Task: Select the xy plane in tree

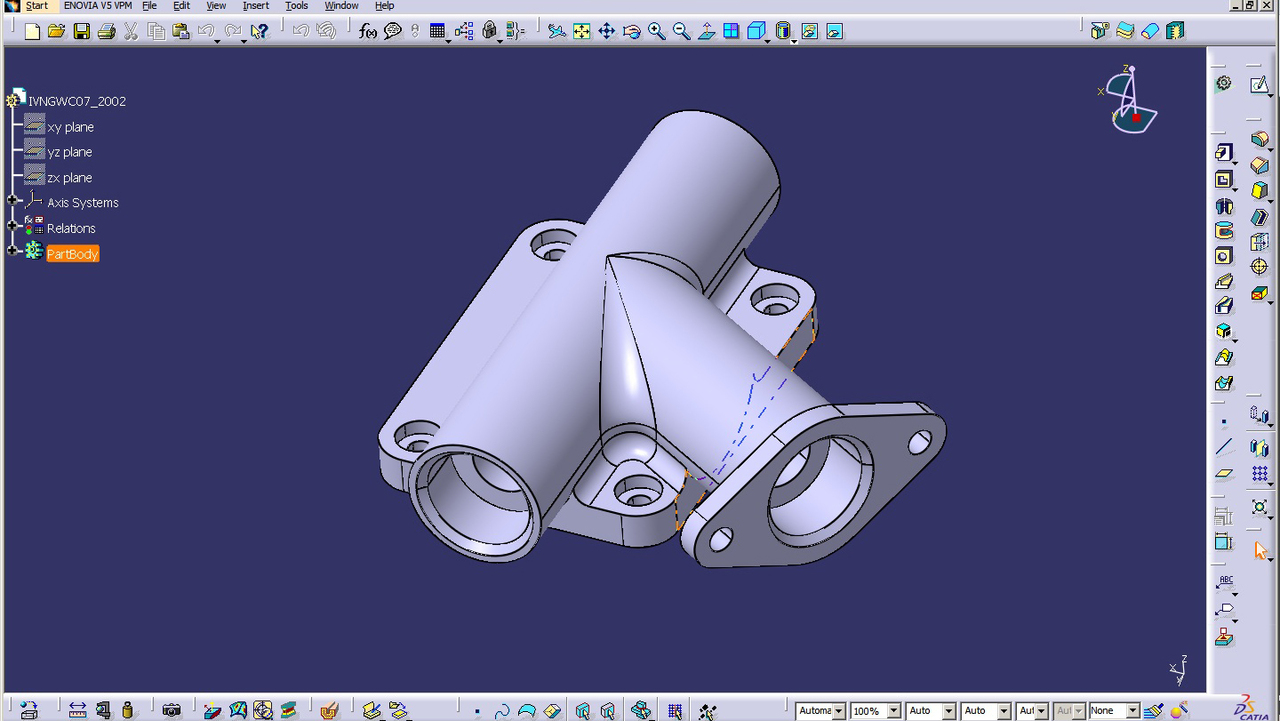Action: 70,127
